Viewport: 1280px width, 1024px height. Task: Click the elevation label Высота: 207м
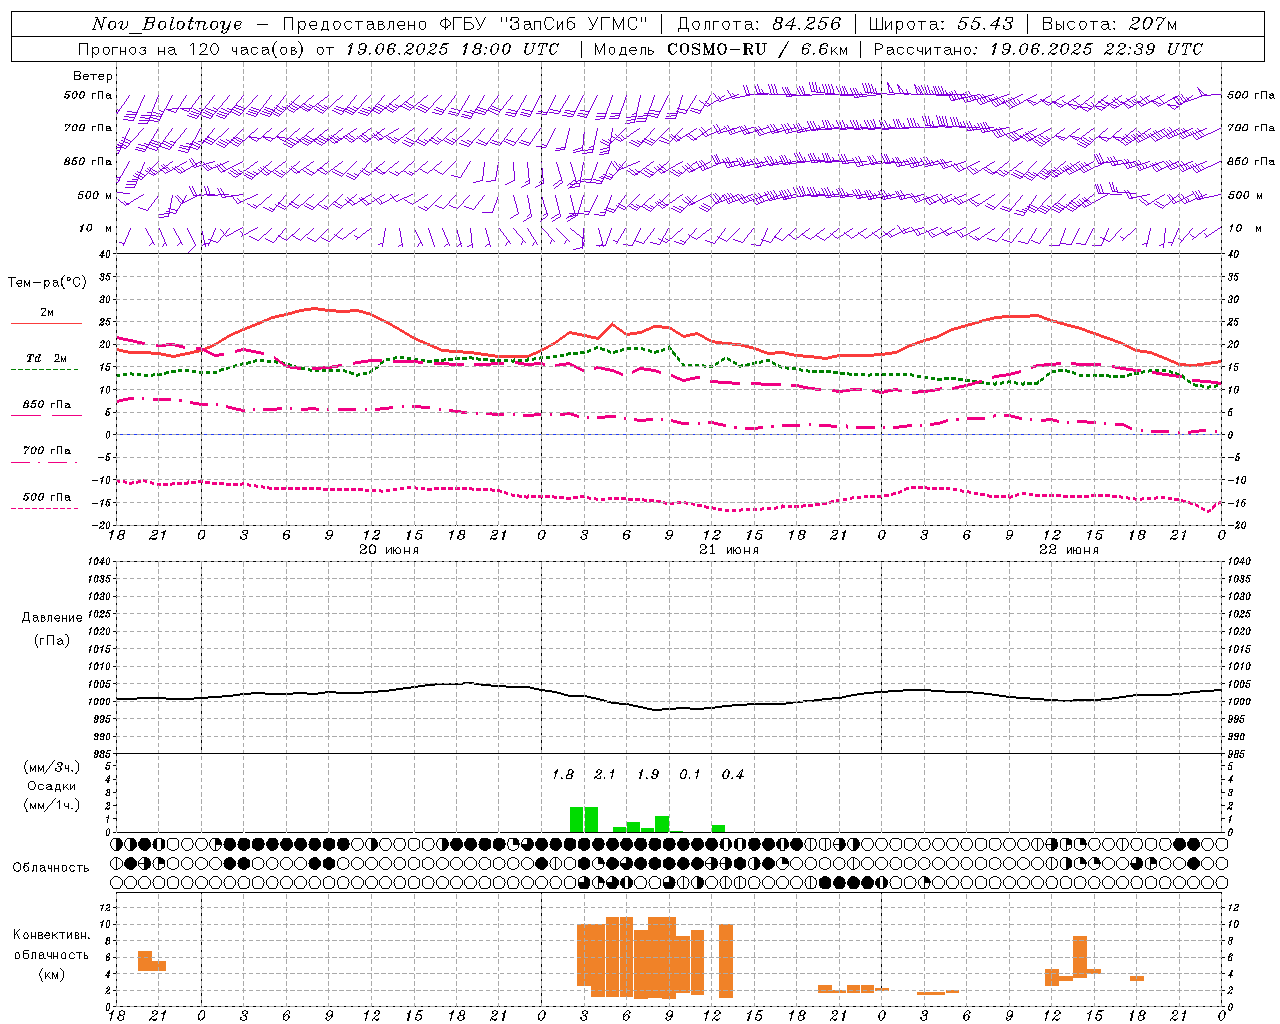pyautogui.click(x=1109, y=24)
